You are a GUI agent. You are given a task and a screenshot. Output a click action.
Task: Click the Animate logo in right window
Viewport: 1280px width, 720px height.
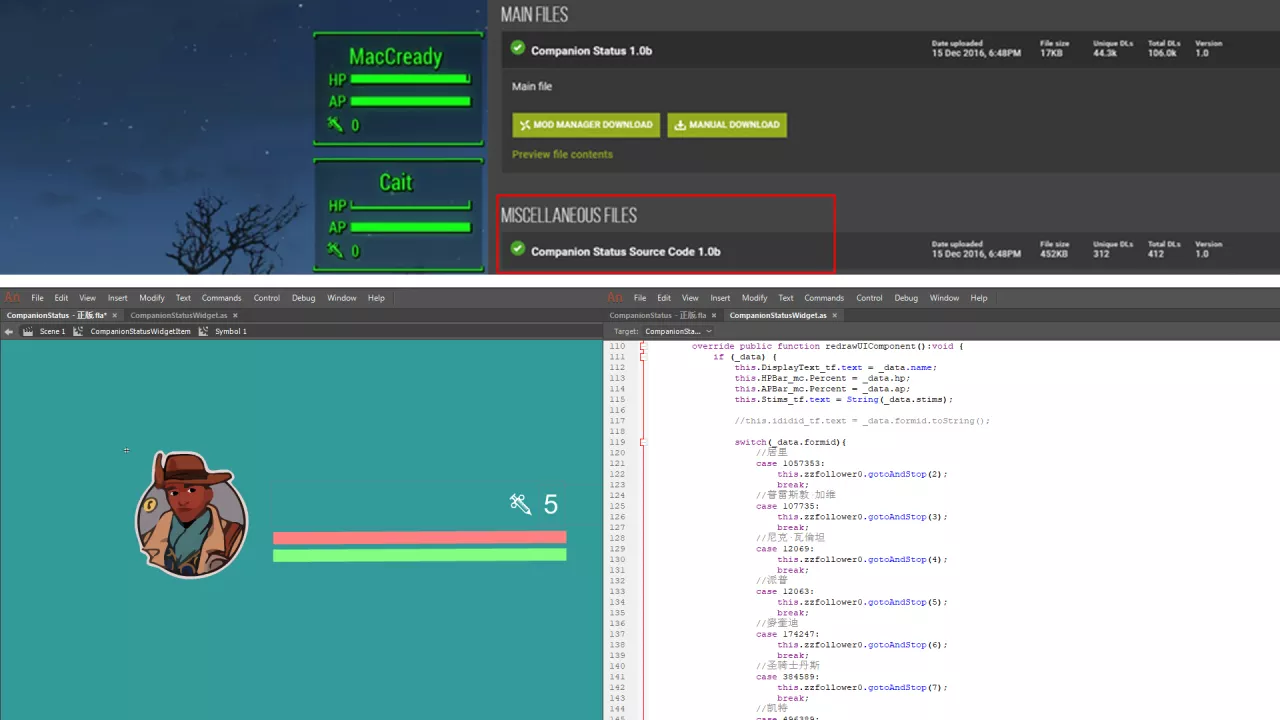[615, 298]
